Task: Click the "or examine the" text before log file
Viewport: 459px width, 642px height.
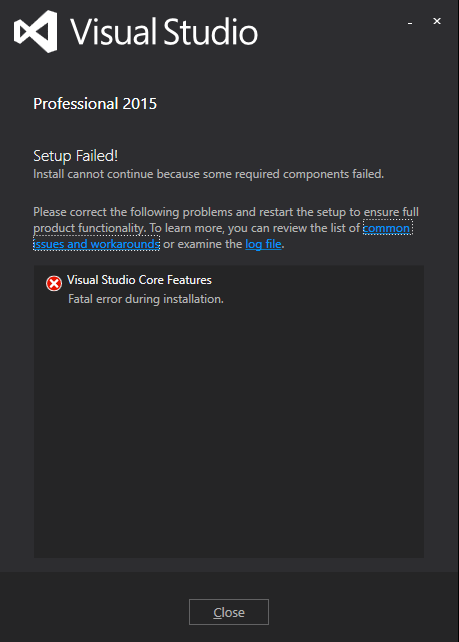Action: coord(203,244)
